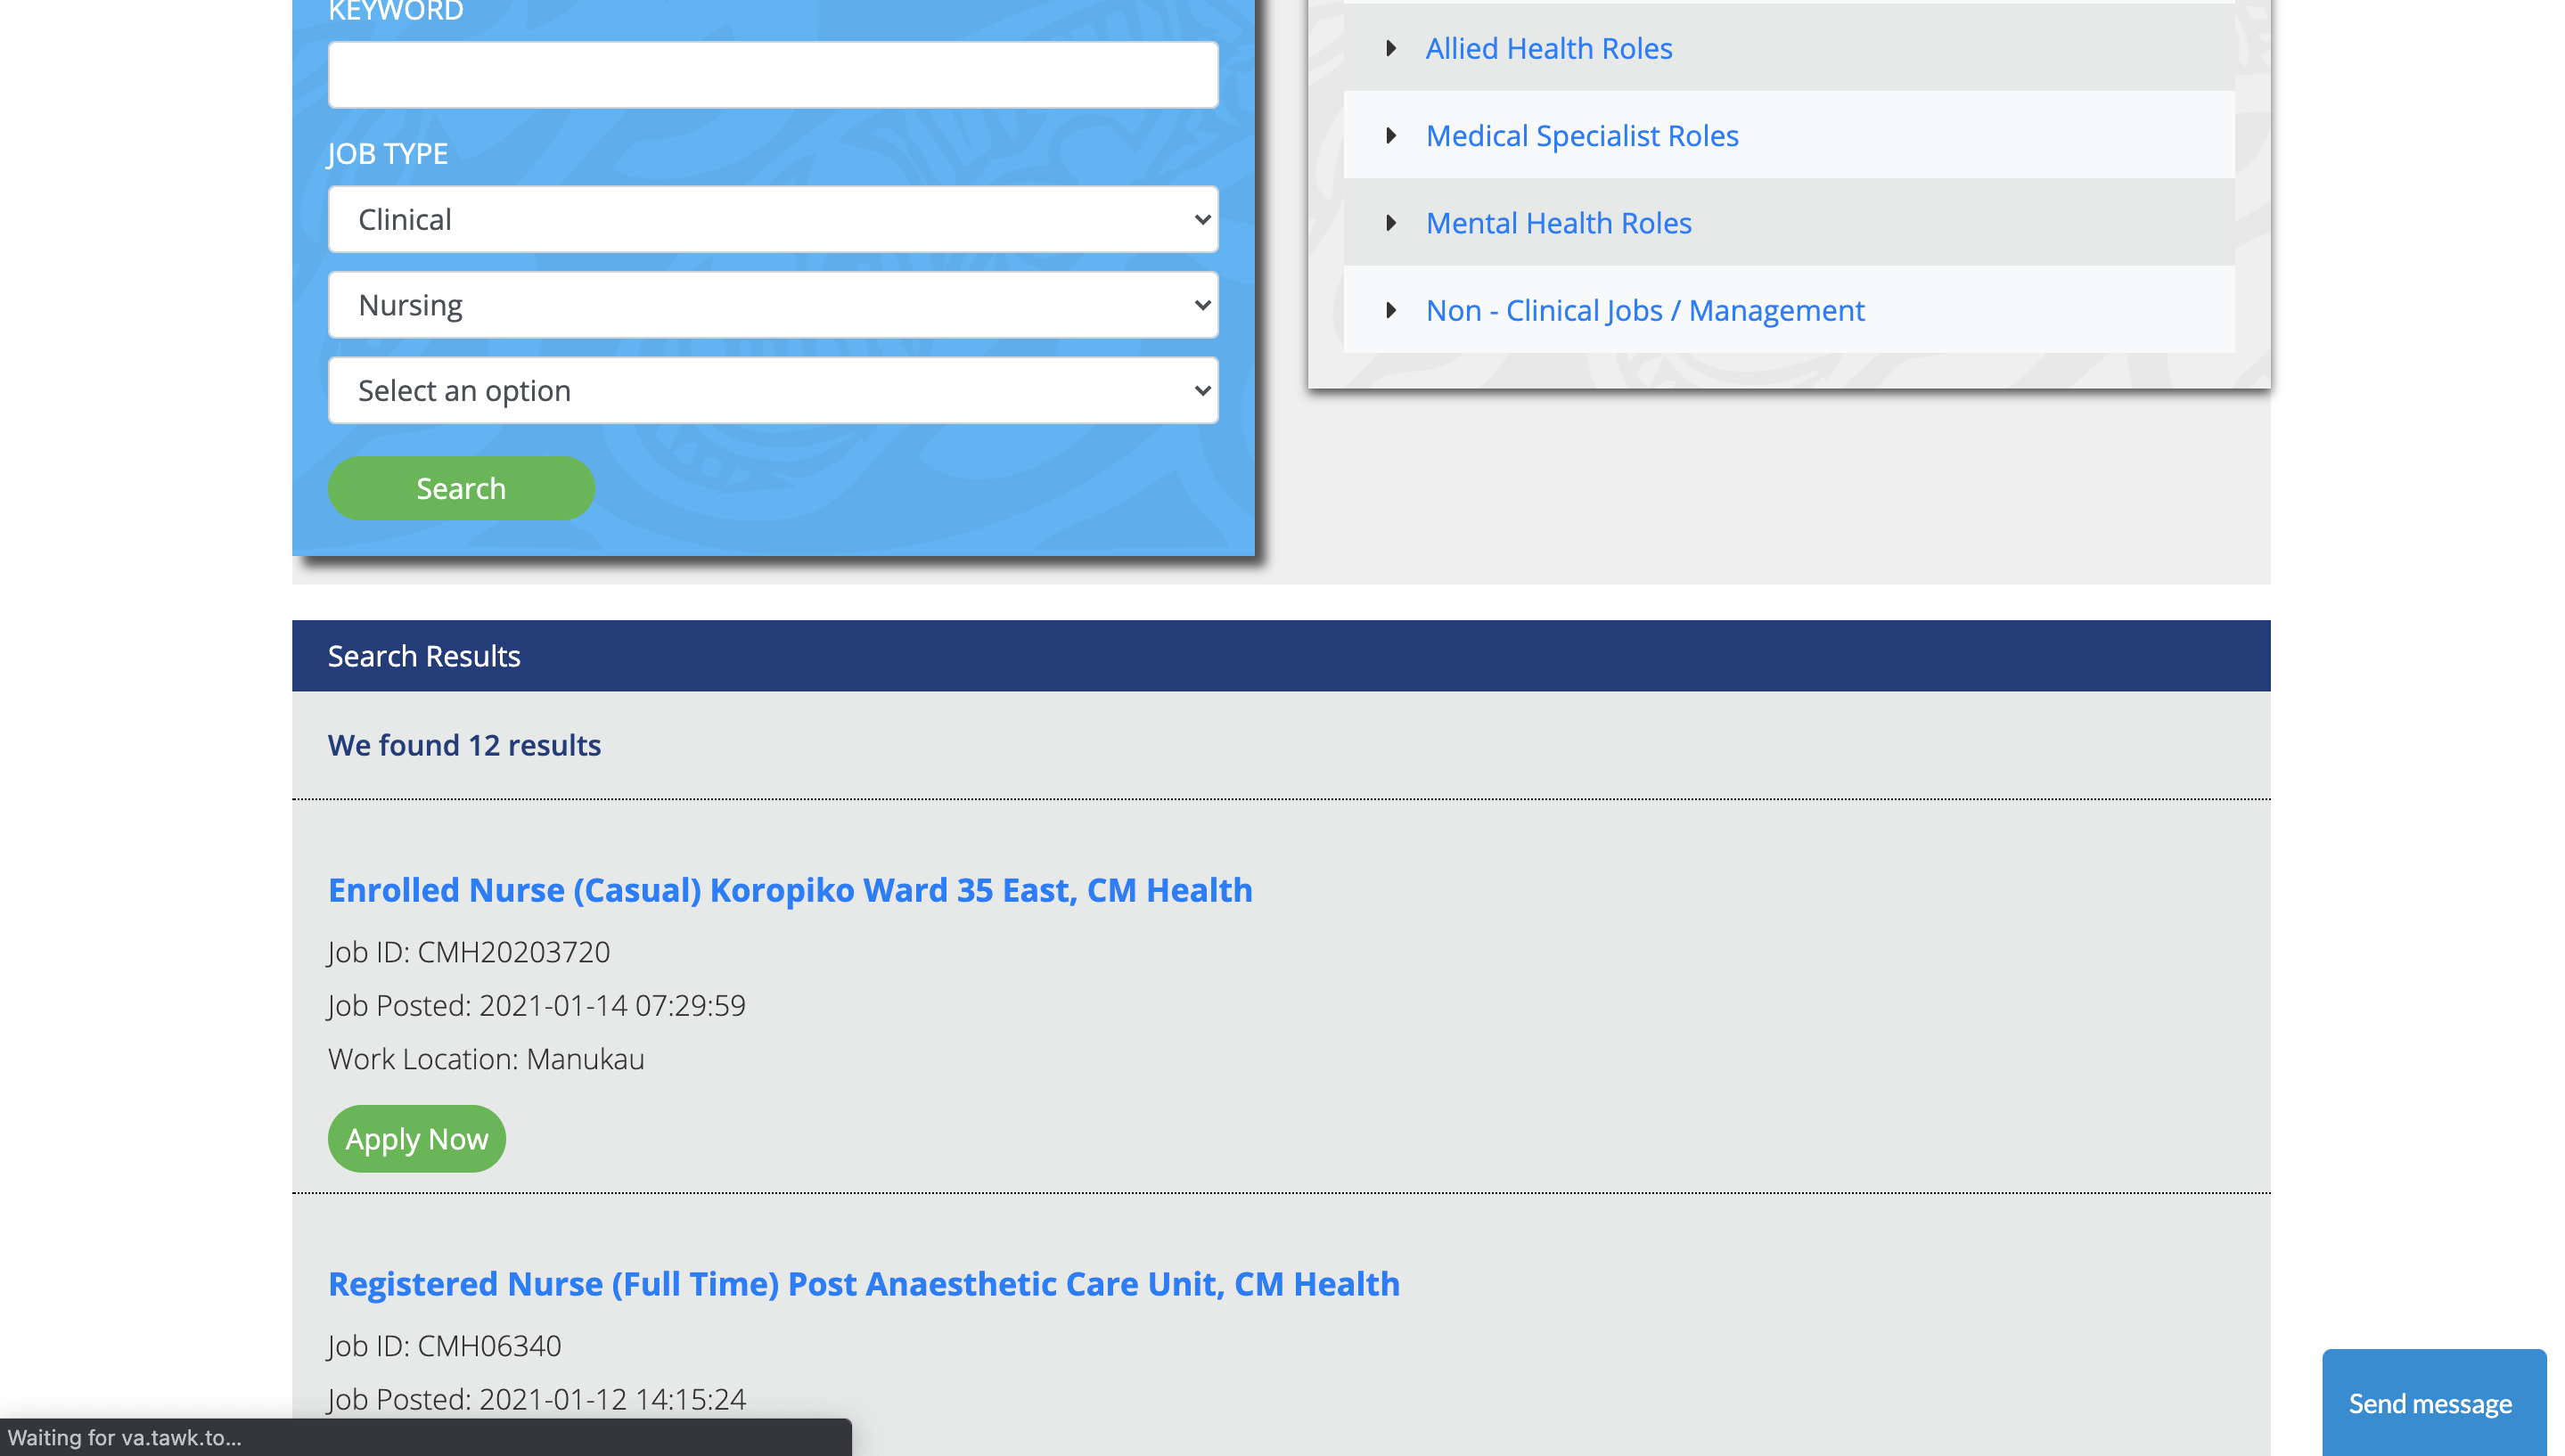Click the green Search button
The image size is (2565, 1456).
point(461,488)
